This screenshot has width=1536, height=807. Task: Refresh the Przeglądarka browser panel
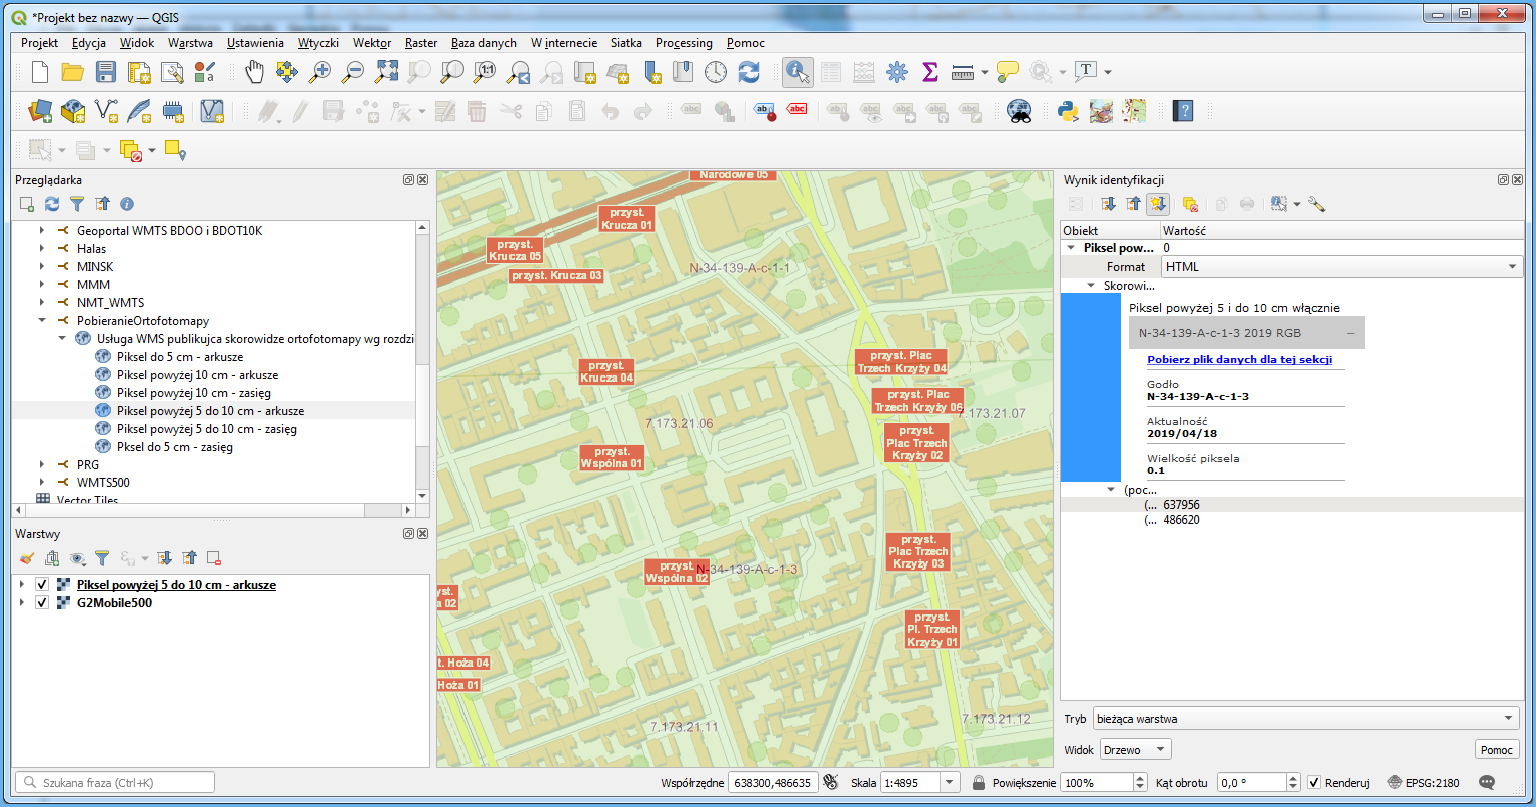click(52, 204)
